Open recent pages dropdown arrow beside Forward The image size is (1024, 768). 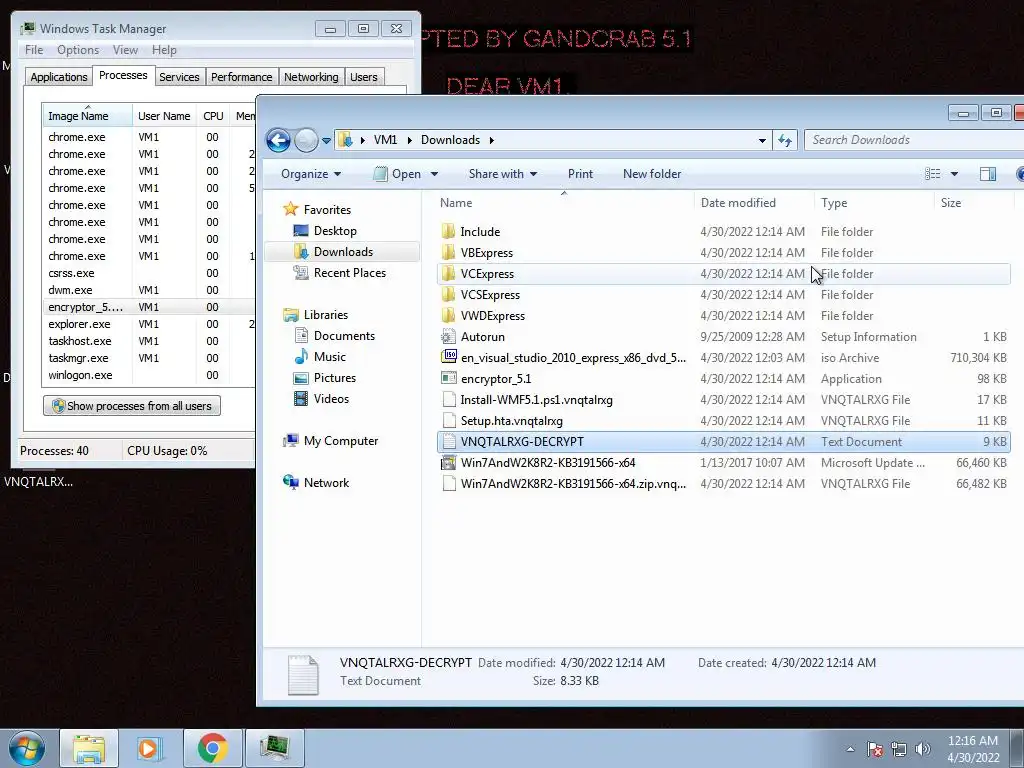coord(326,140)
